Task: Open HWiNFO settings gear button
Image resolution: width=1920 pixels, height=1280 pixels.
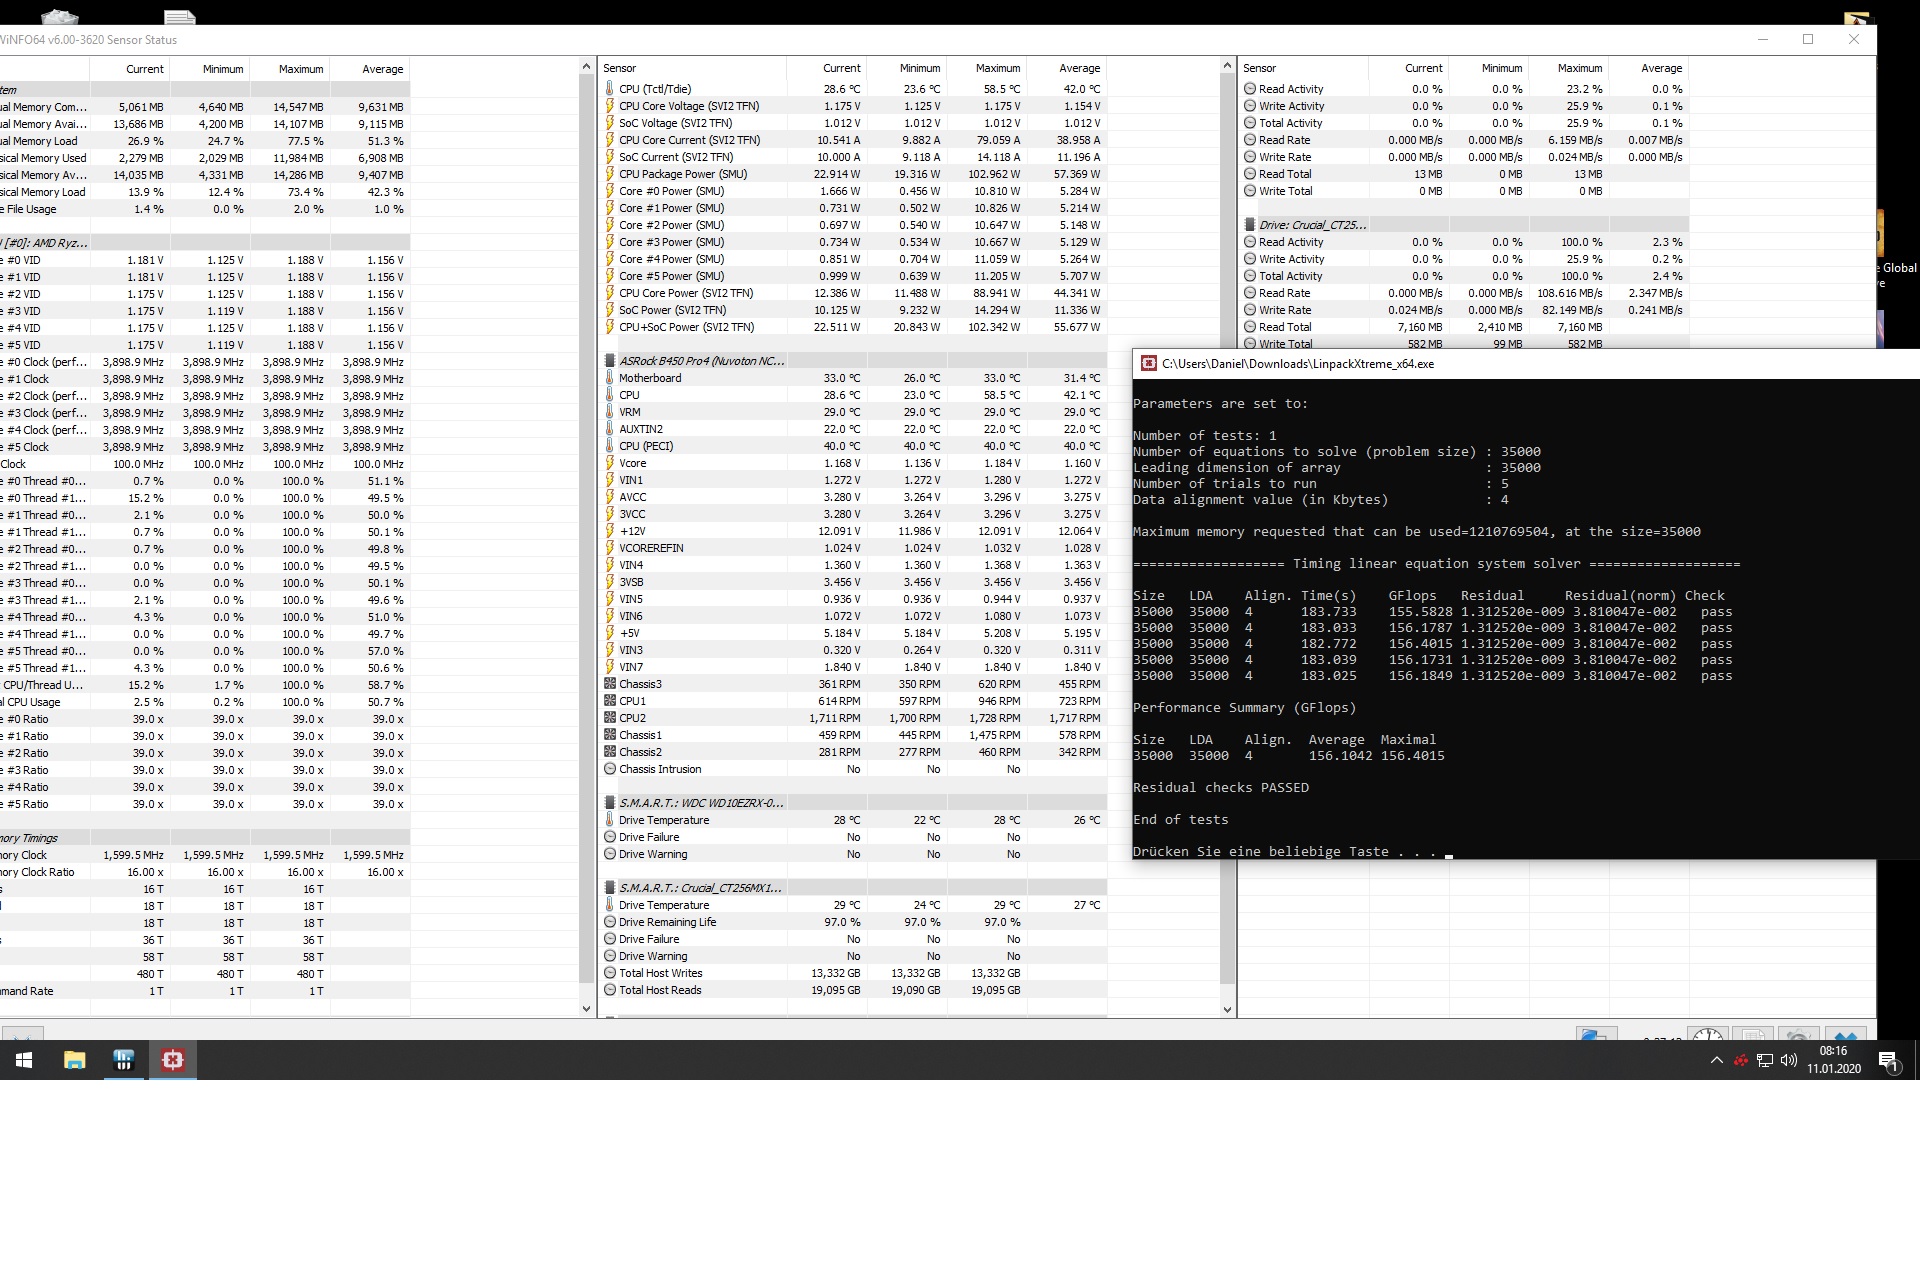Action: tap(1797, 1035)
